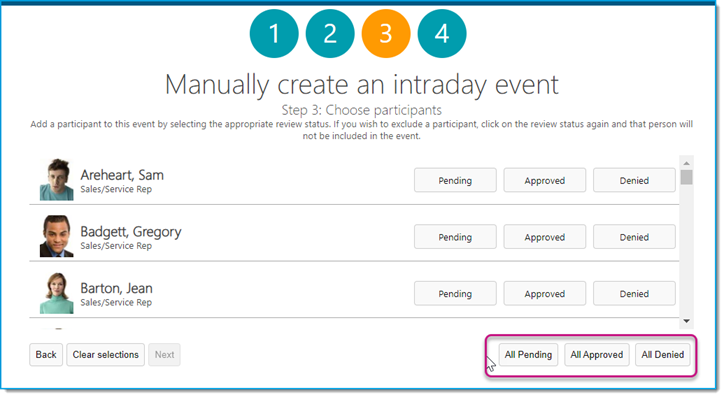Open Sam Areheart's profile photo
This screenshot has width=724, height=397.
[56, 180]
